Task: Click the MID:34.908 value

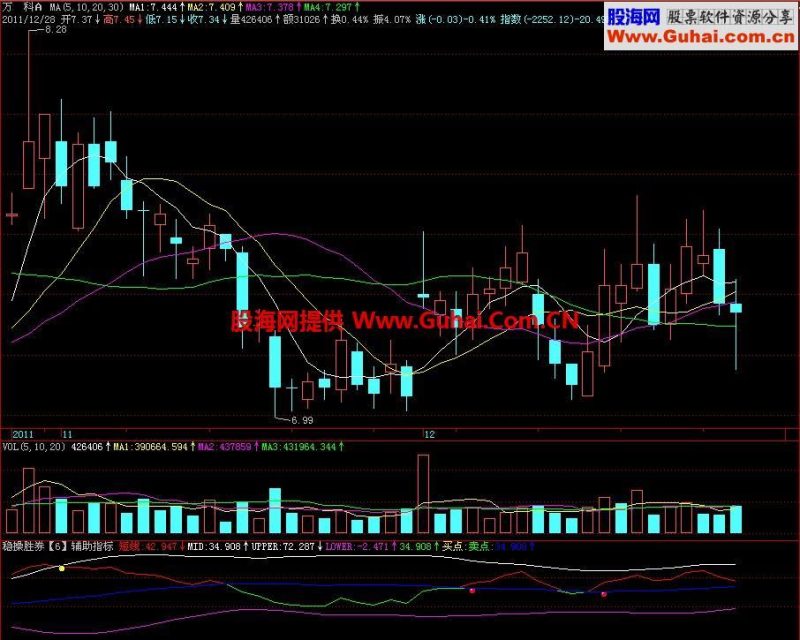Action: [x=214, y=546]
